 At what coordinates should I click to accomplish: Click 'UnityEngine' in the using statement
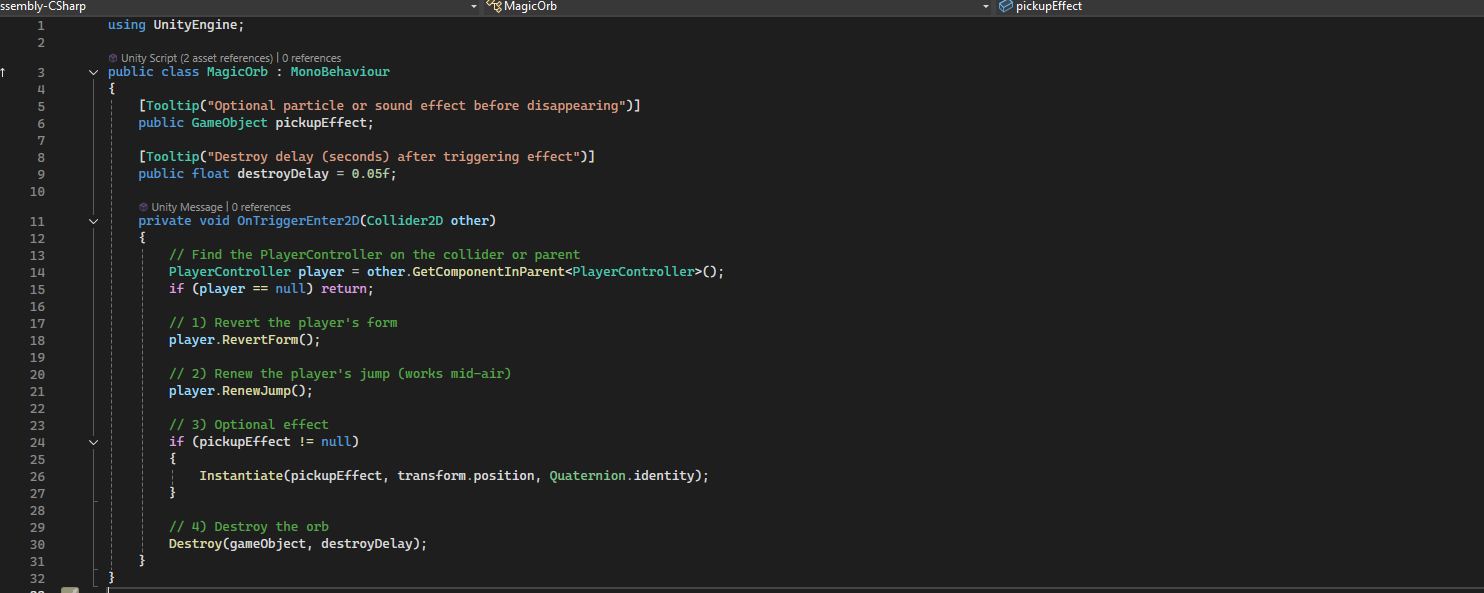(x=195, y=24)
